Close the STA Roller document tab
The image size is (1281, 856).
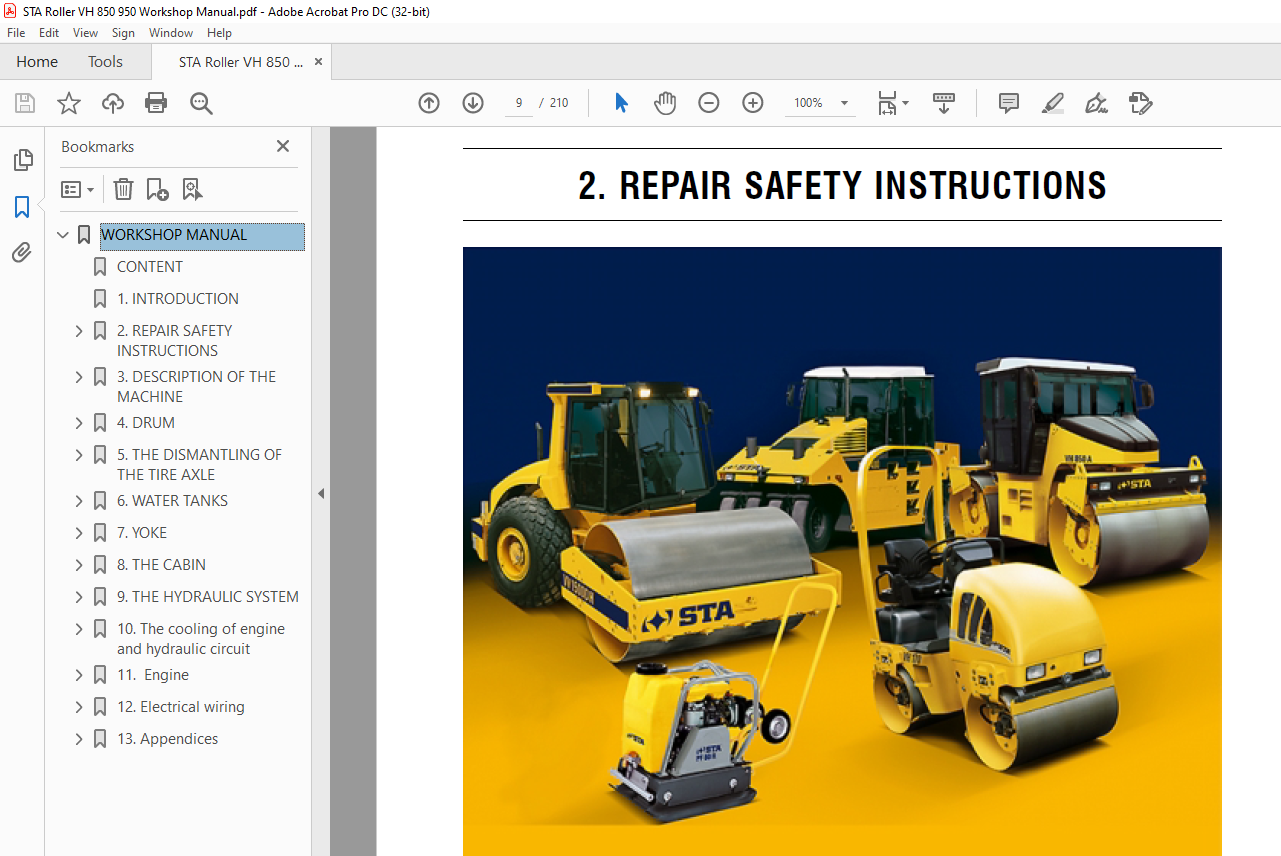(318, 61)
